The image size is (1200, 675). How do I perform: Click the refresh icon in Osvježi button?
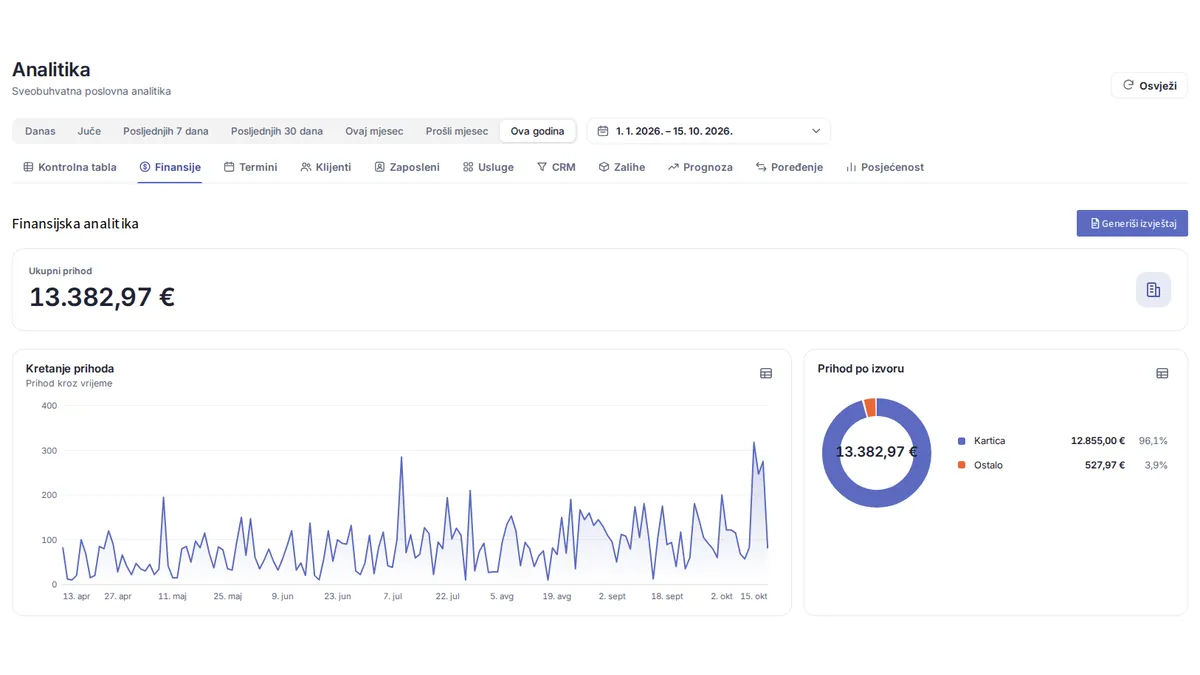click(x=1128, y=85)
